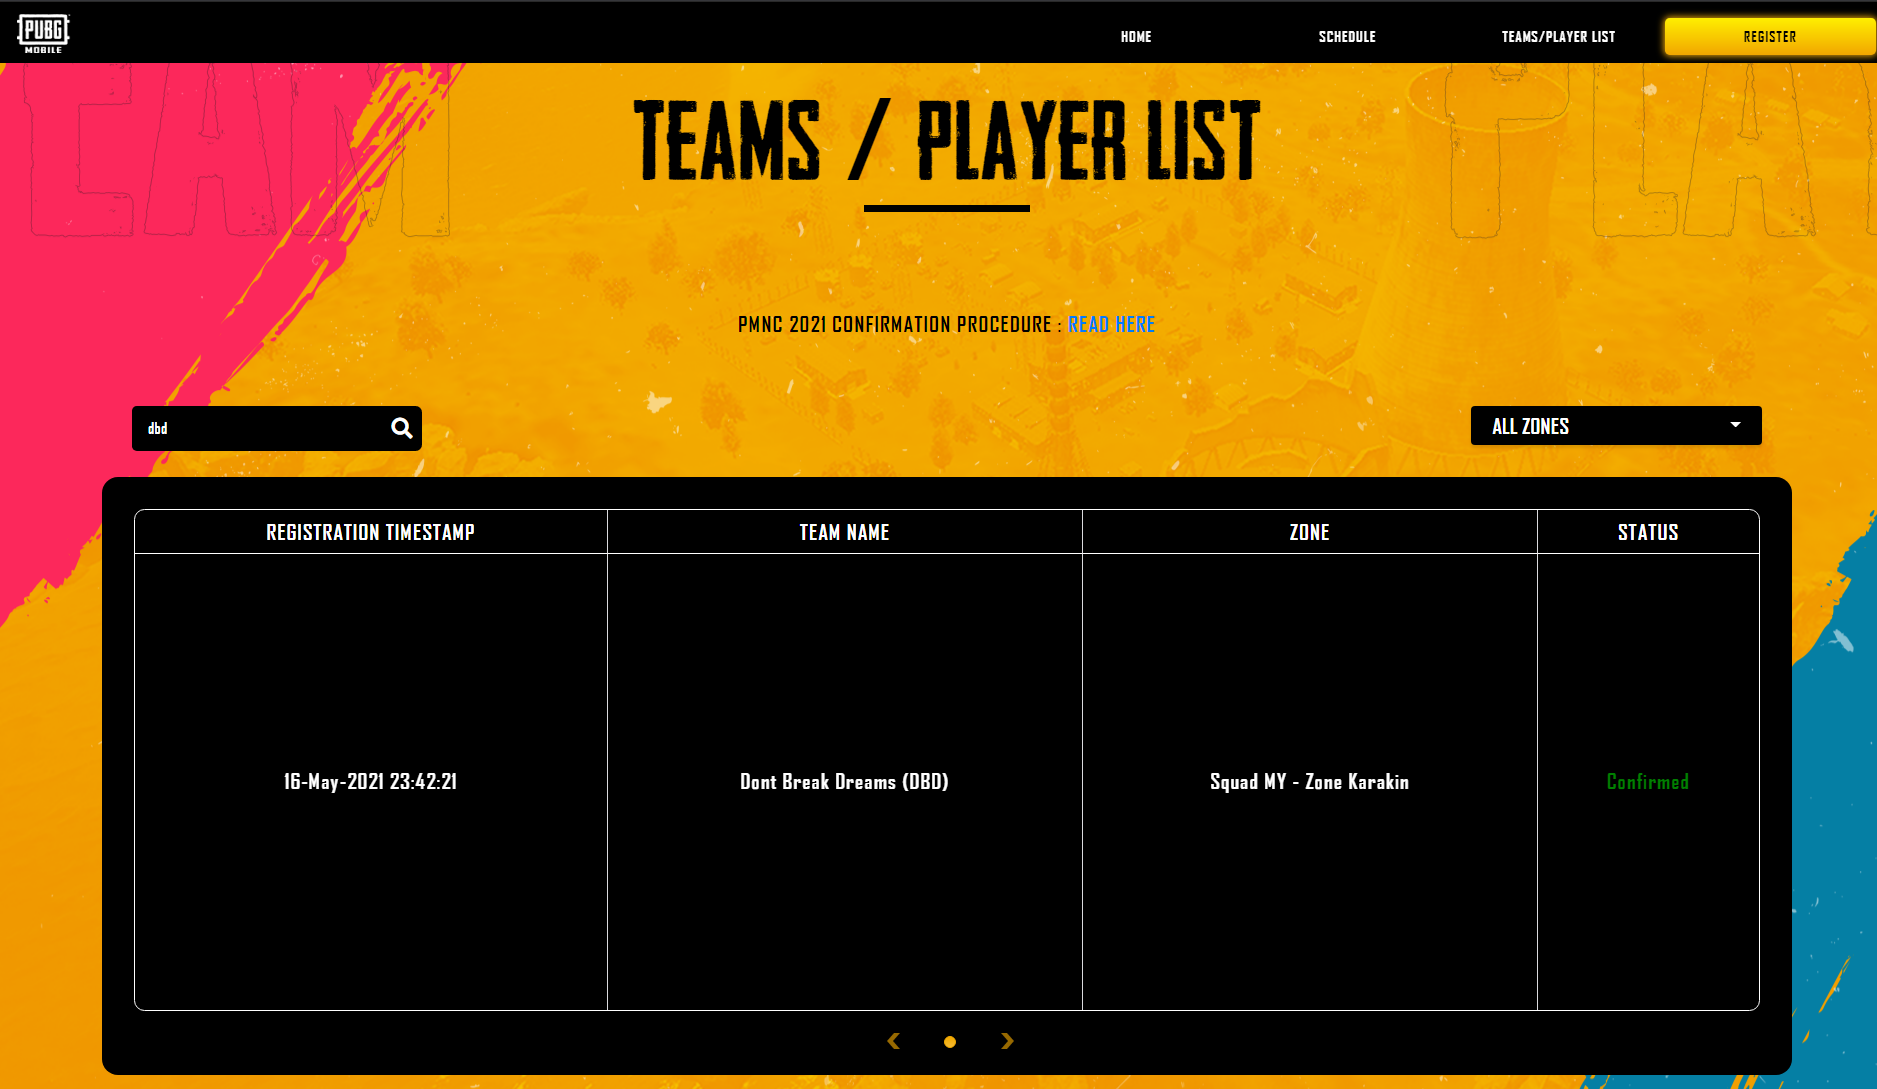The width and height of the screenshot is (1877, 1089).
Task: Click the Team Name column header
Action: click(845, 532)
